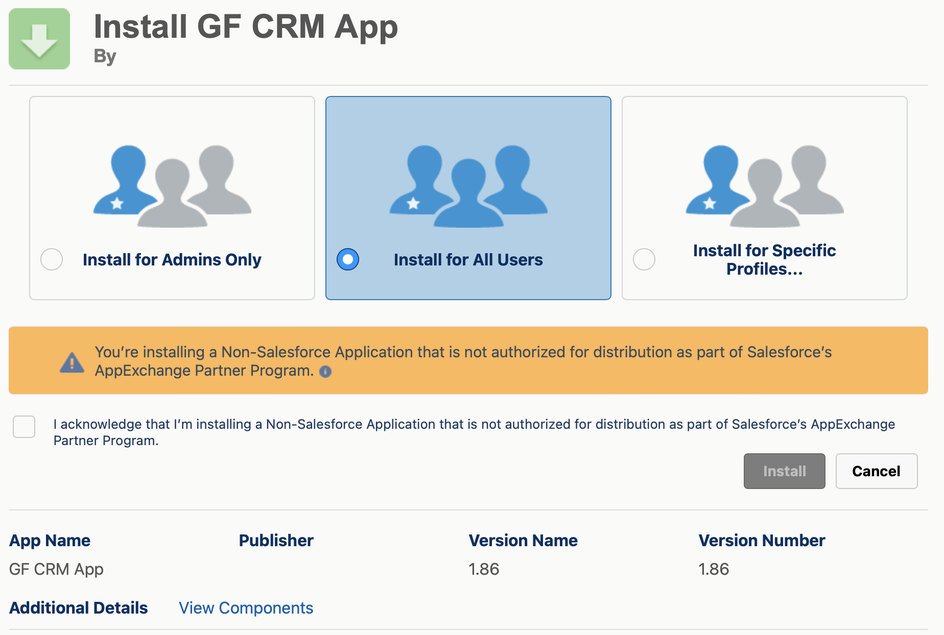Image resolution: width=944 pixels, height=635 pixels.
Task: Cancel the app installation
Action: click(x=876, y=471)
